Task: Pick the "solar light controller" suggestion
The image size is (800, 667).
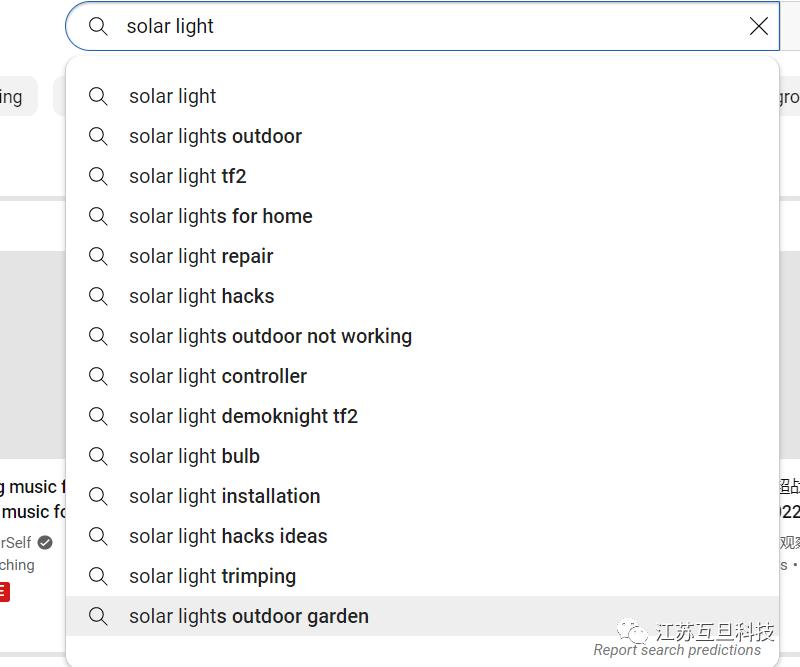Action: coord(218,376)
